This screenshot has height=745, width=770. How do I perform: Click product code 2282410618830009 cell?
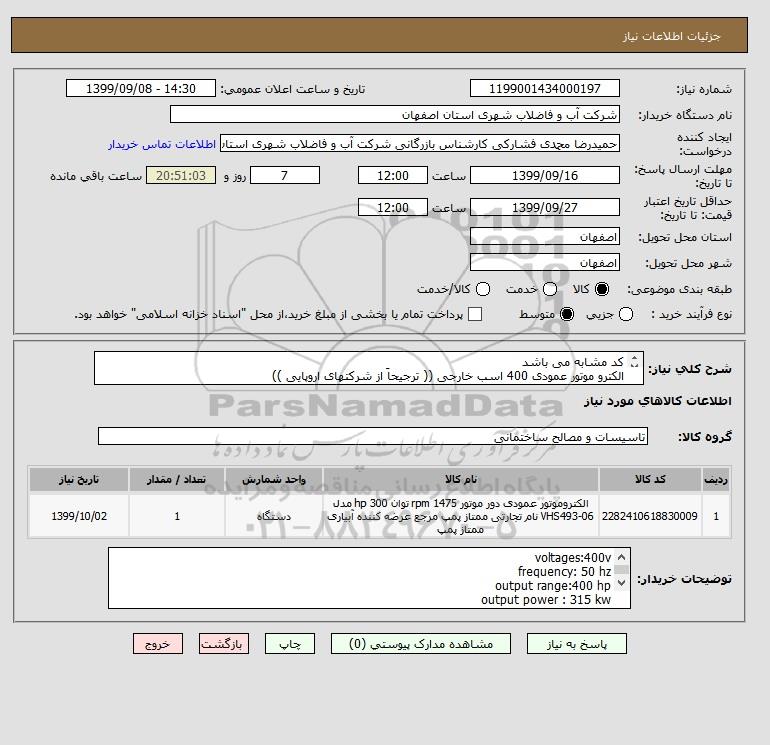point(650,516)
